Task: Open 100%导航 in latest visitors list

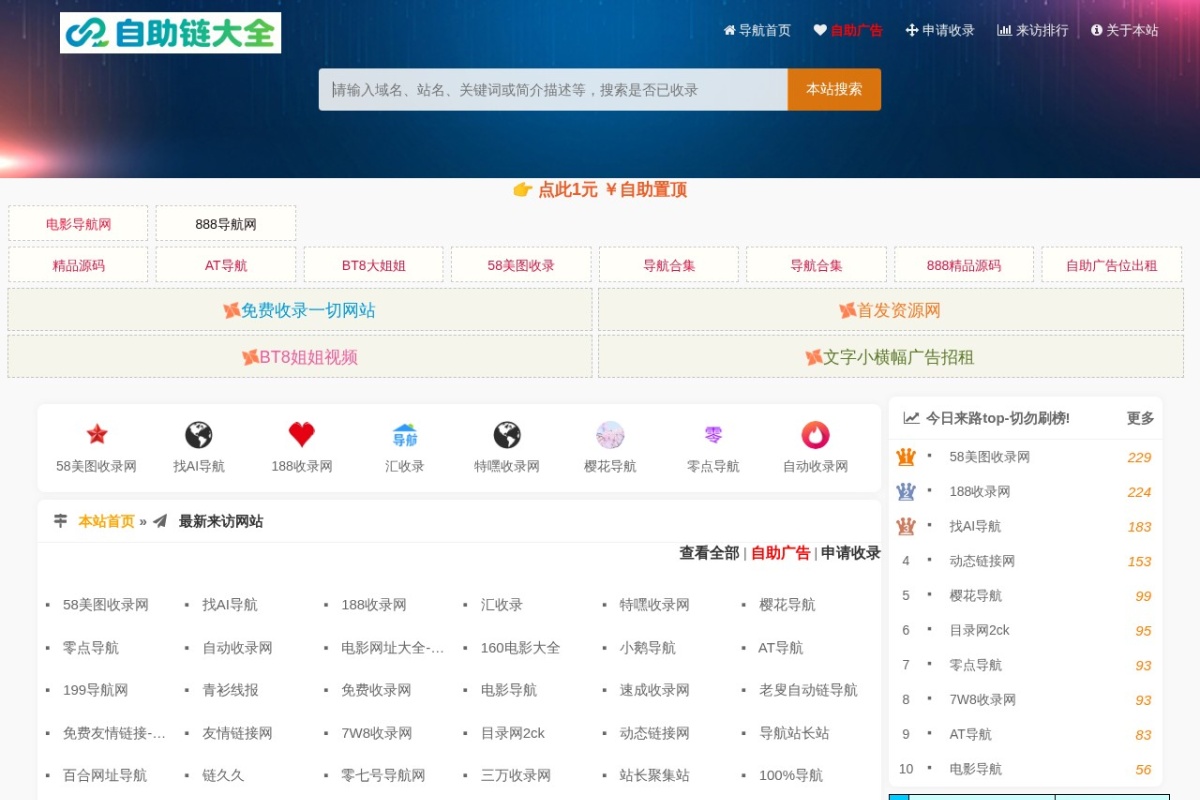Action: 791,775
